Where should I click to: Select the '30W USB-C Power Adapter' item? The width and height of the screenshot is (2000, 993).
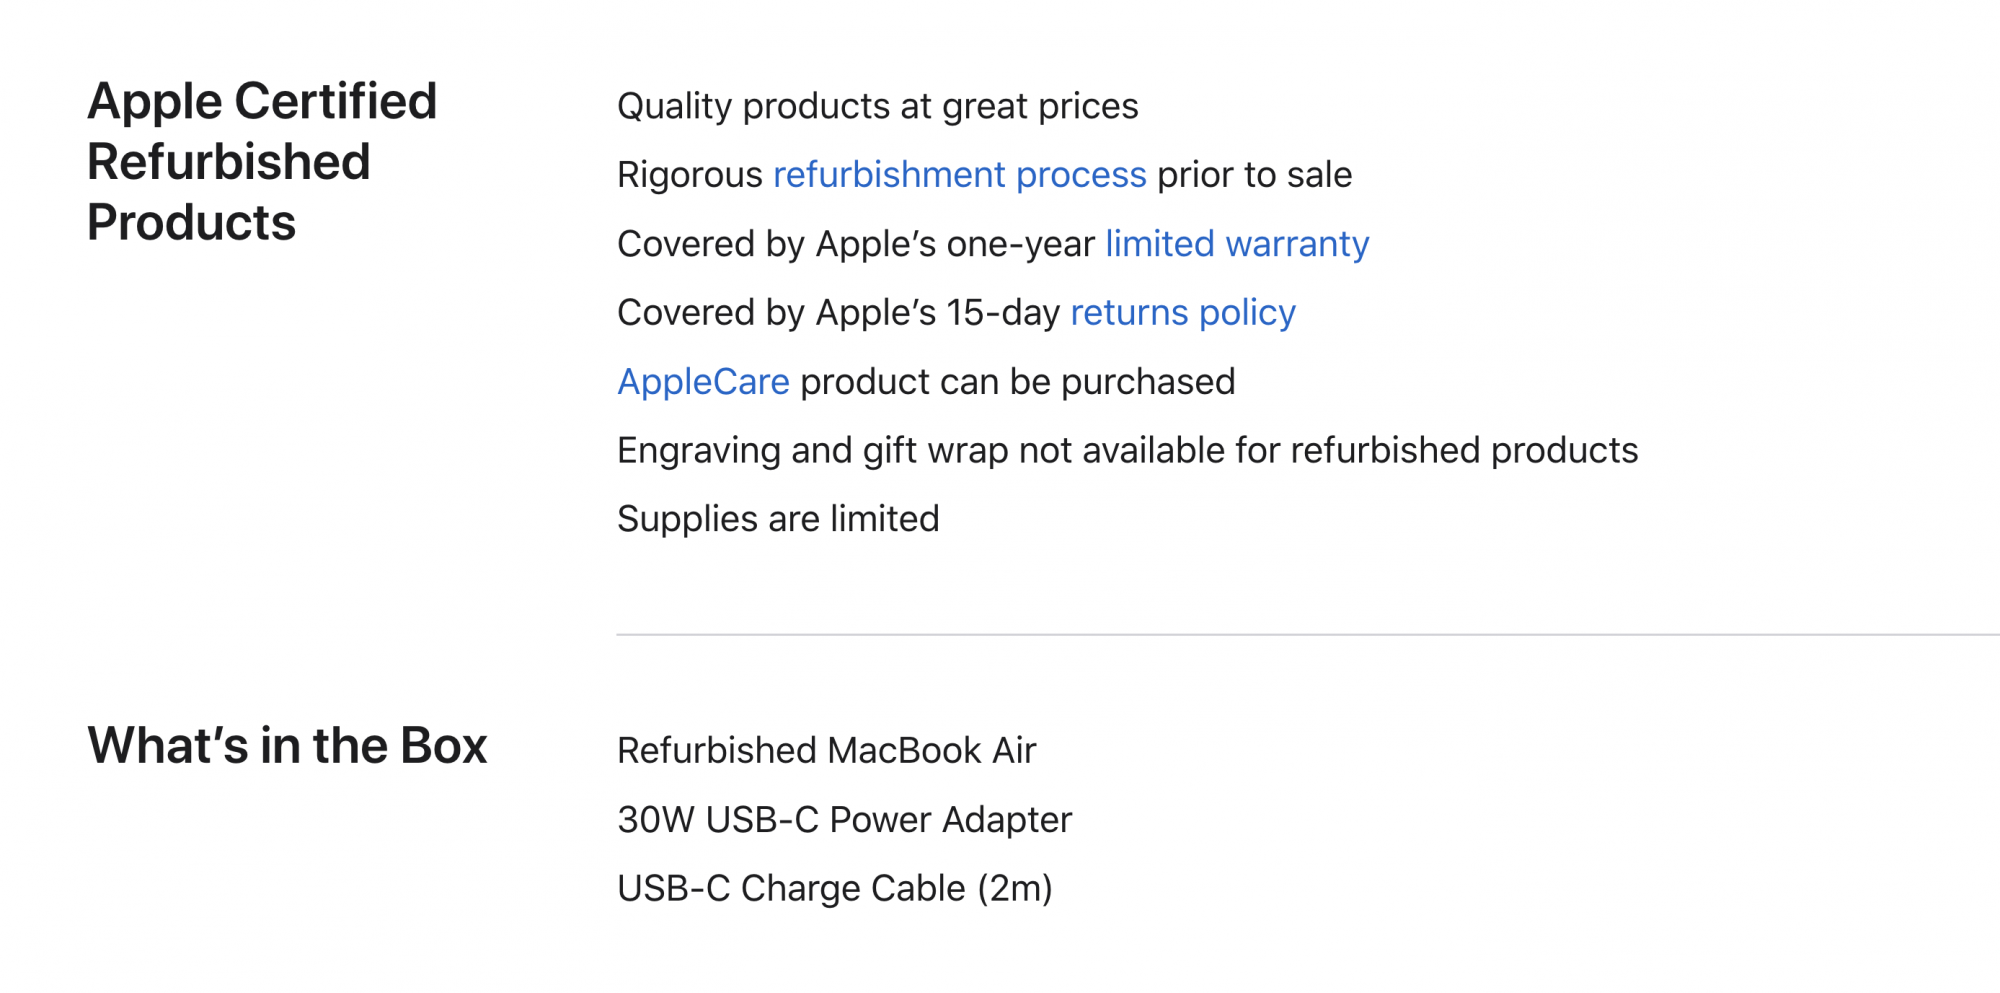(844, 820)
